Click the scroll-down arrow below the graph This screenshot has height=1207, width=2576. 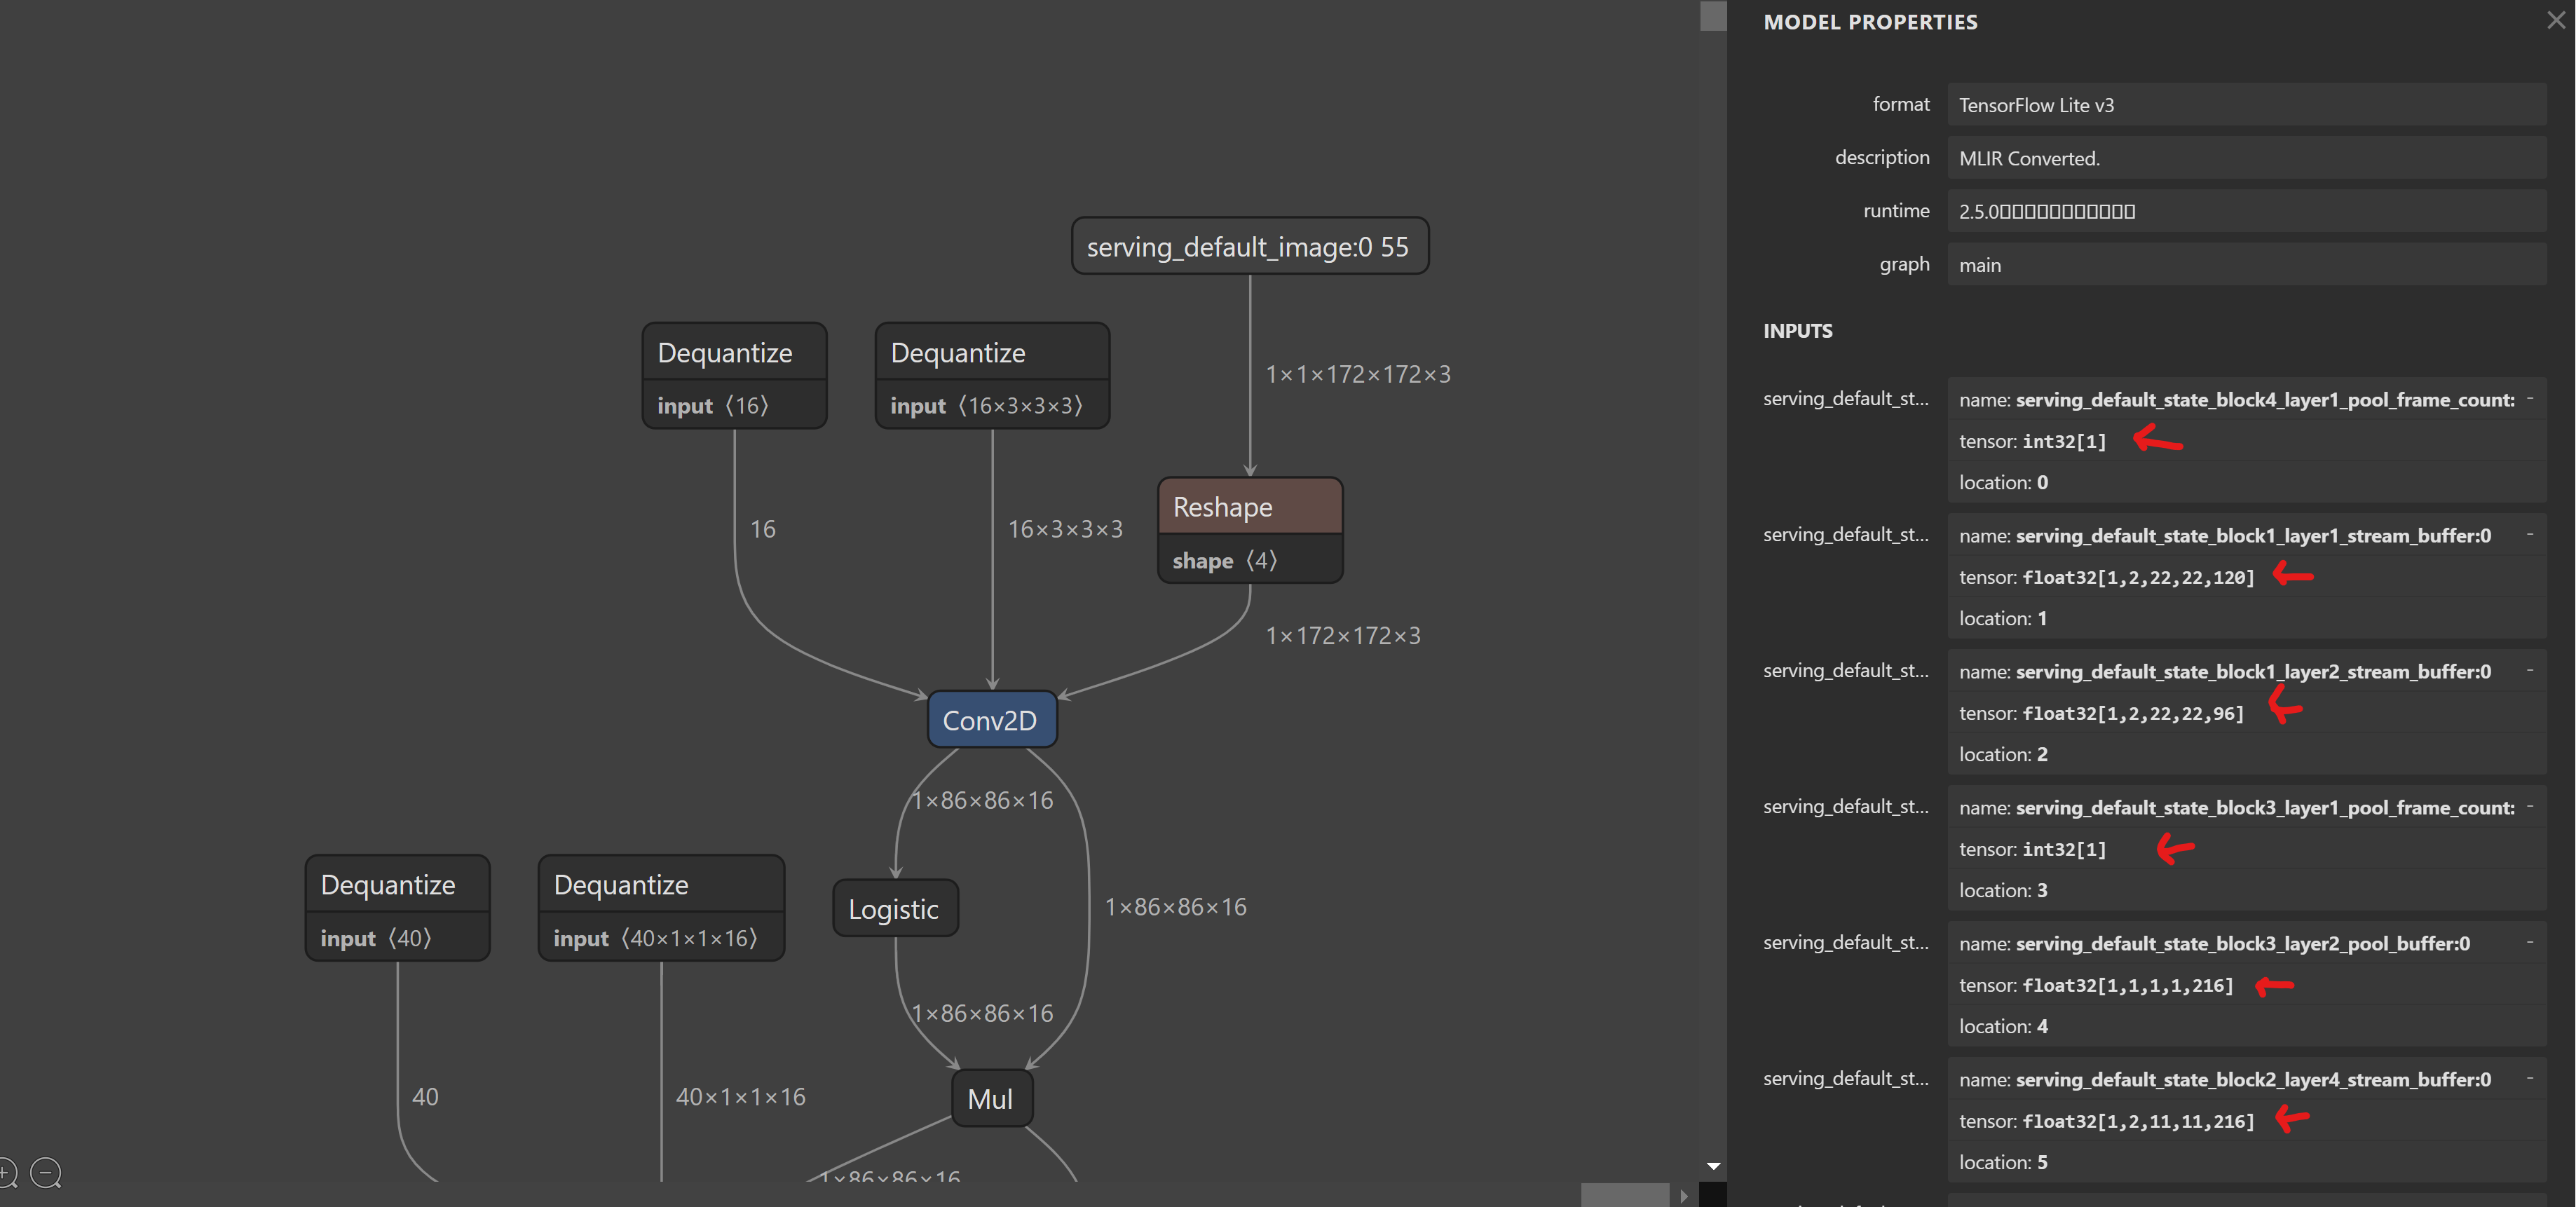[x=1713, y=1165]
